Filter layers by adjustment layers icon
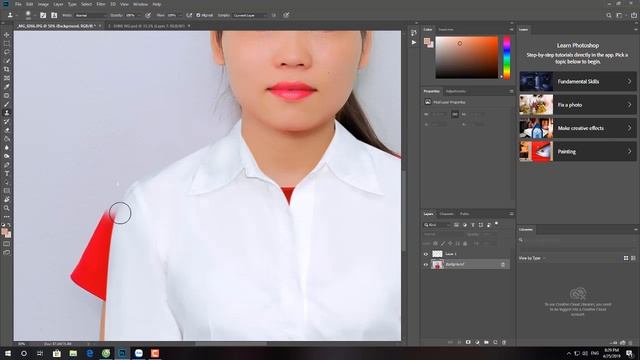The image size is (640, 360). pos(464,225)
